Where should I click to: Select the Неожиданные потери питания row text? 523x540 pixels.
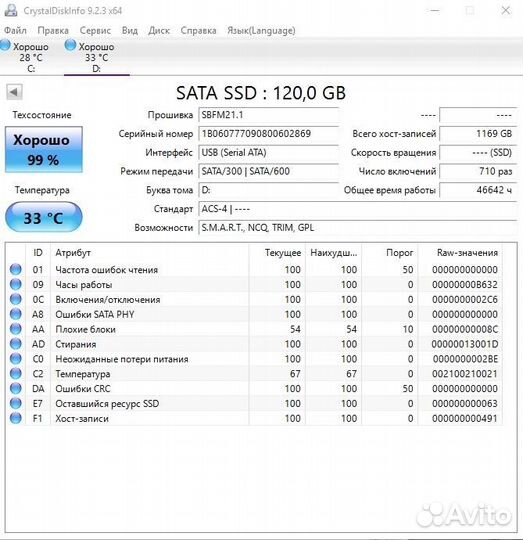pyautogui.click(x=122, y=359)
